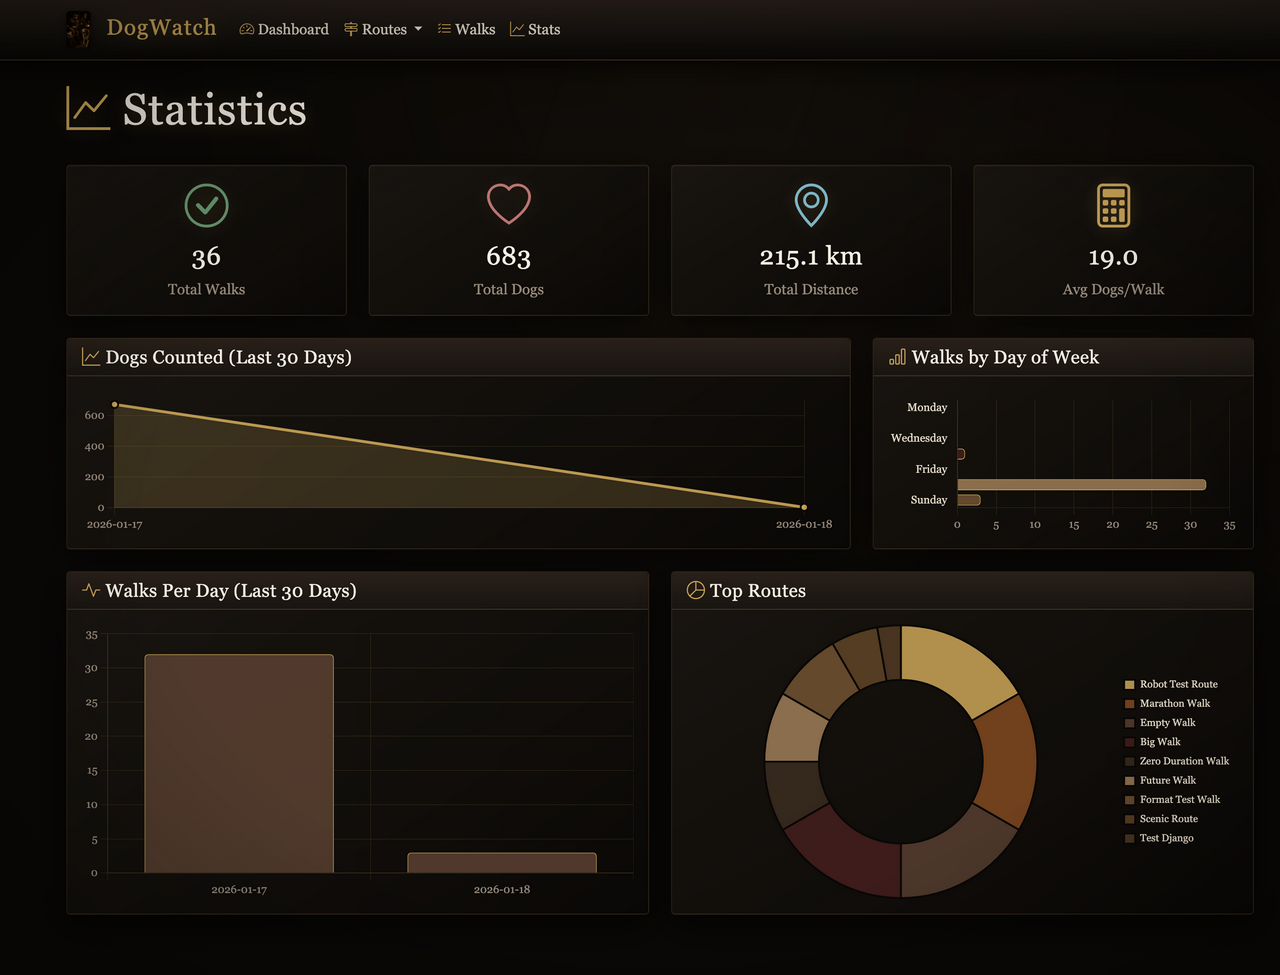Click the bar chart icon beside Walks by Day
The width and height of the screenshot is (1280, 975).
[897, 357]
